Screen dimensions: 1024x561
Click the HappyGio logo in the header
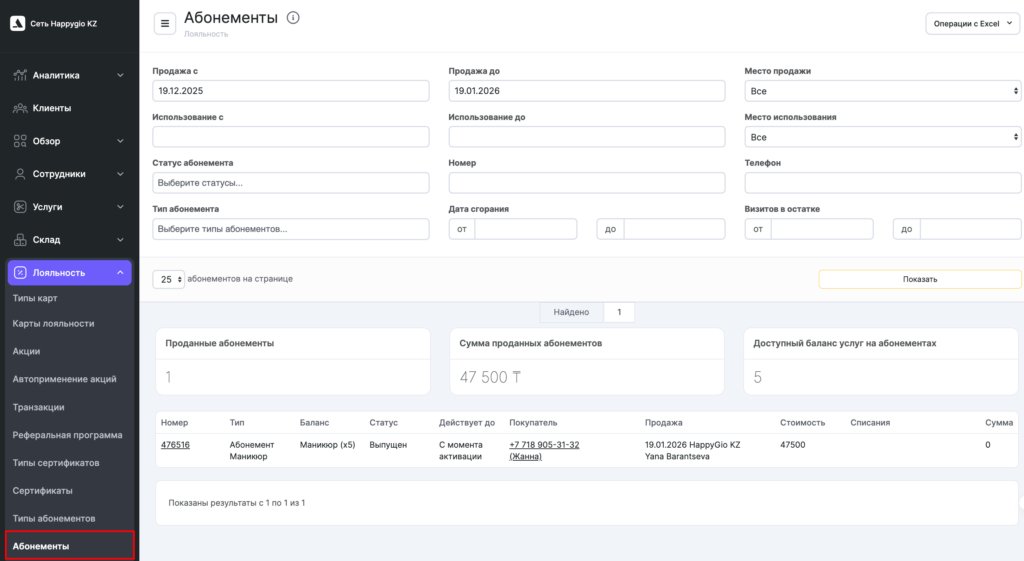(x=18, y=23)
